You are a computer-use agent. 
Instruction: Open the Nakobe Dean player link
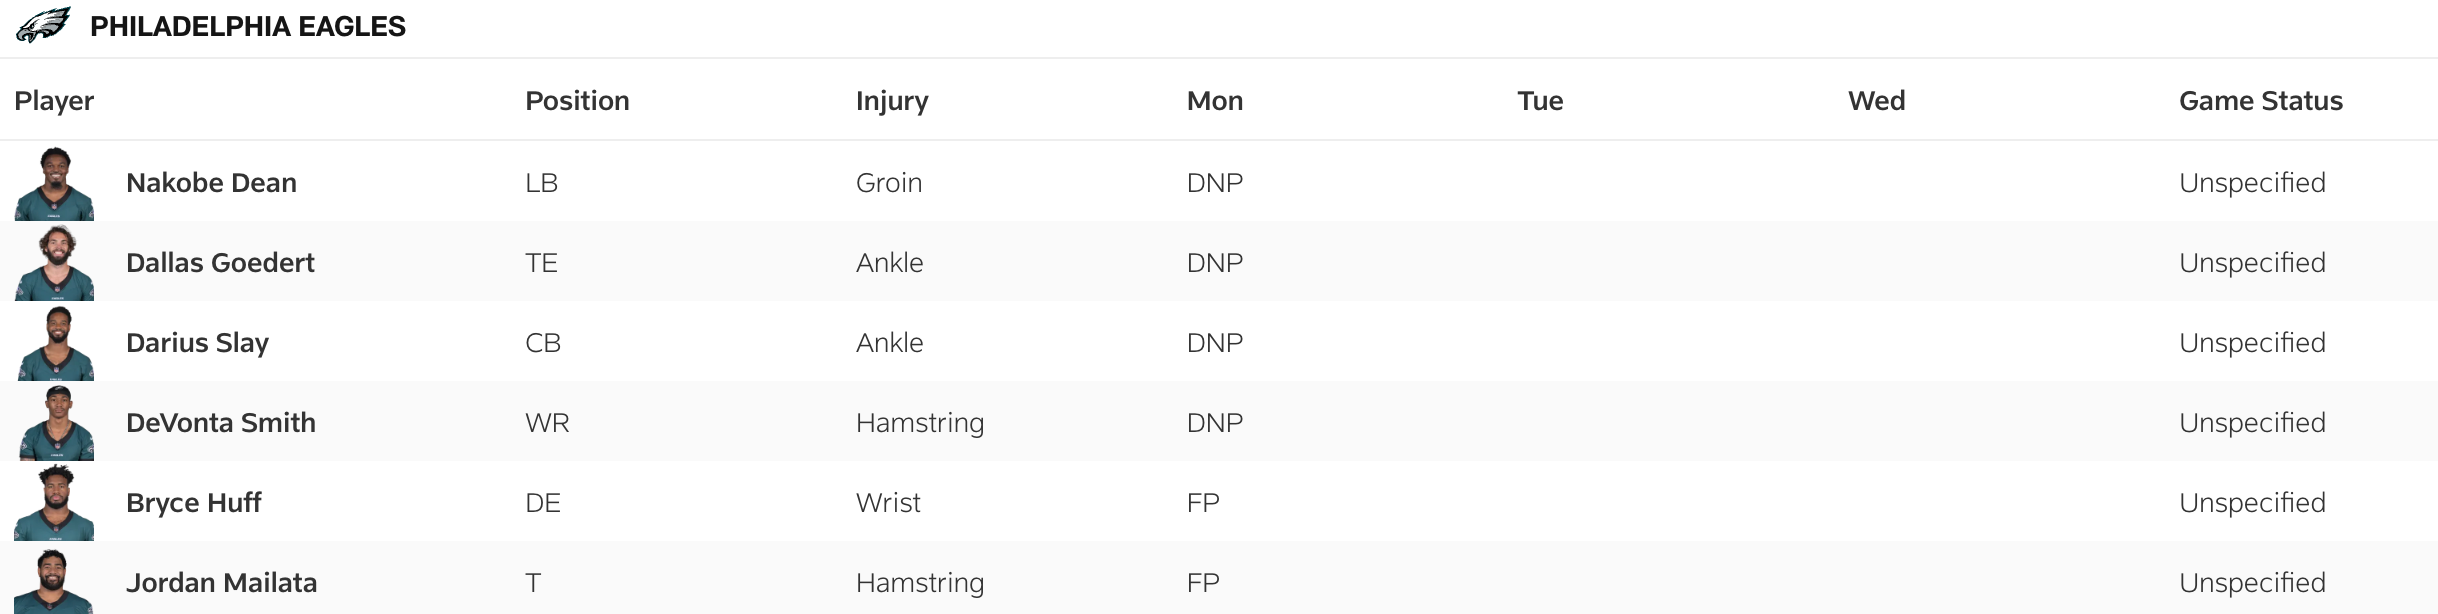pos(211,183)
